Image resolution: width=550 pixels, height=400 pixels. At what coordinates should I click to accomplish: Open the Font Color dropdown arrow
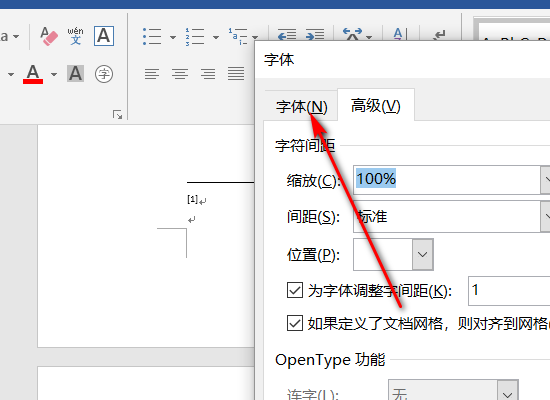click(54, 74)
